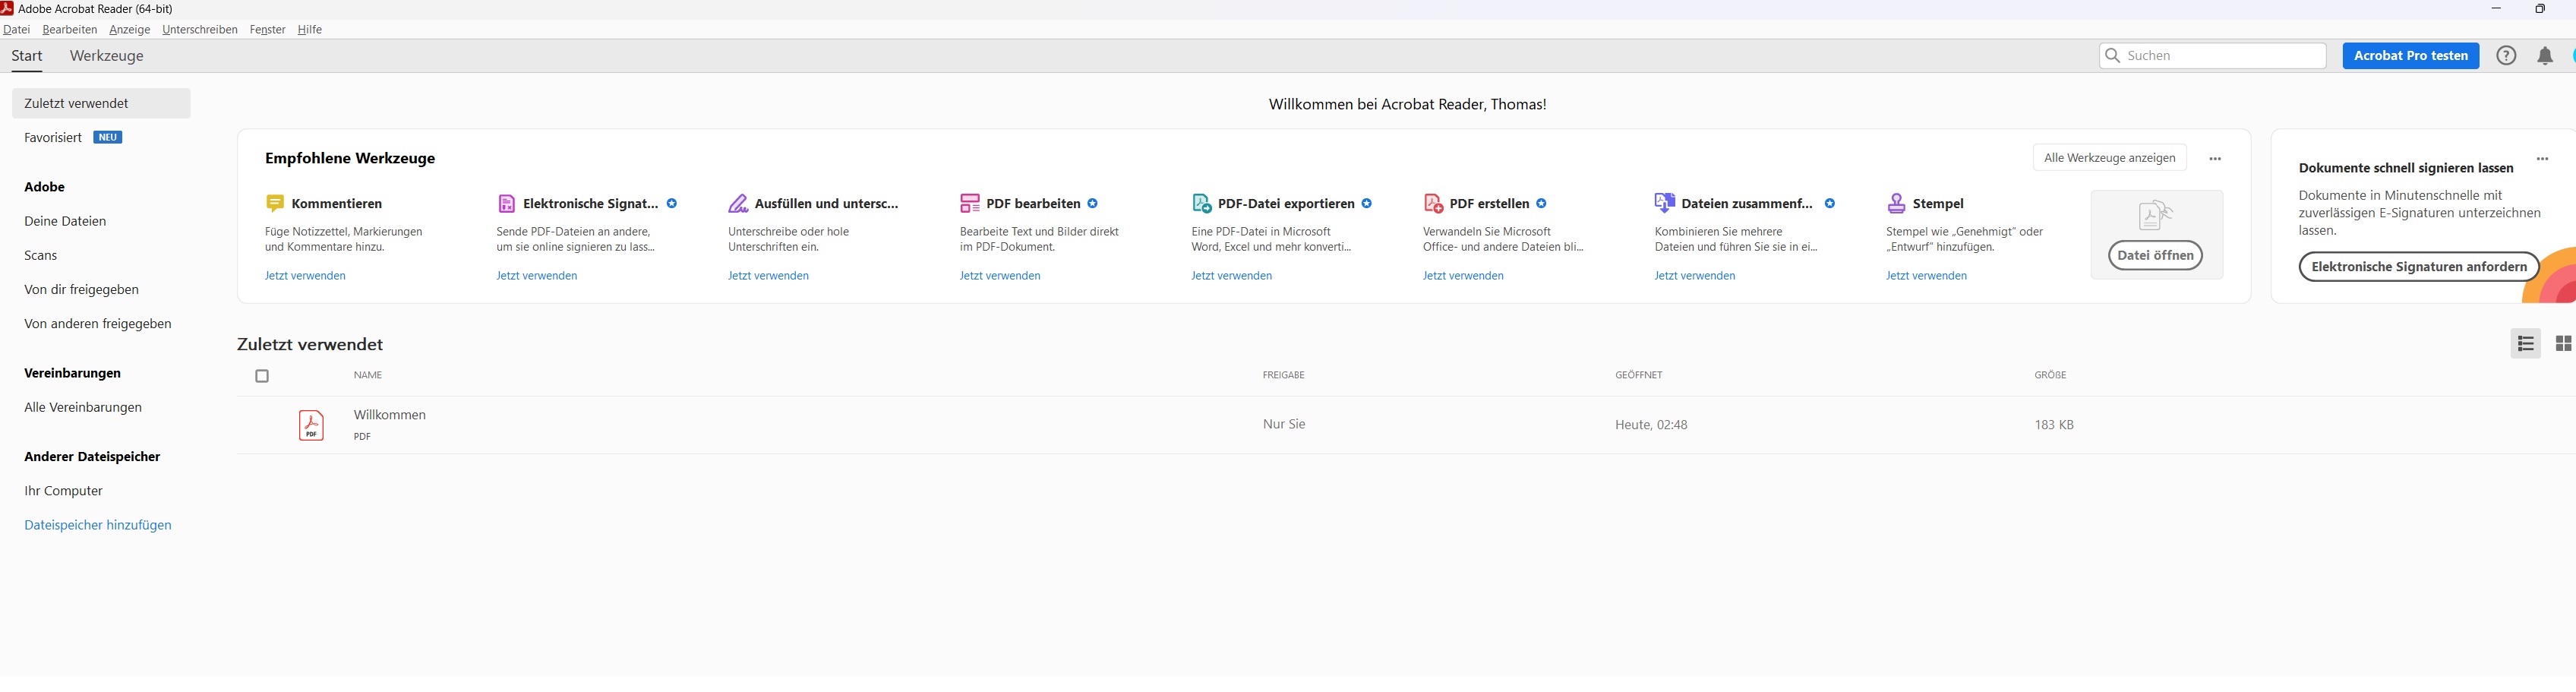Screen dimensions: 2576x692
Task: Click the FREIGABE column header
Action: click(x=1283, y=376)
